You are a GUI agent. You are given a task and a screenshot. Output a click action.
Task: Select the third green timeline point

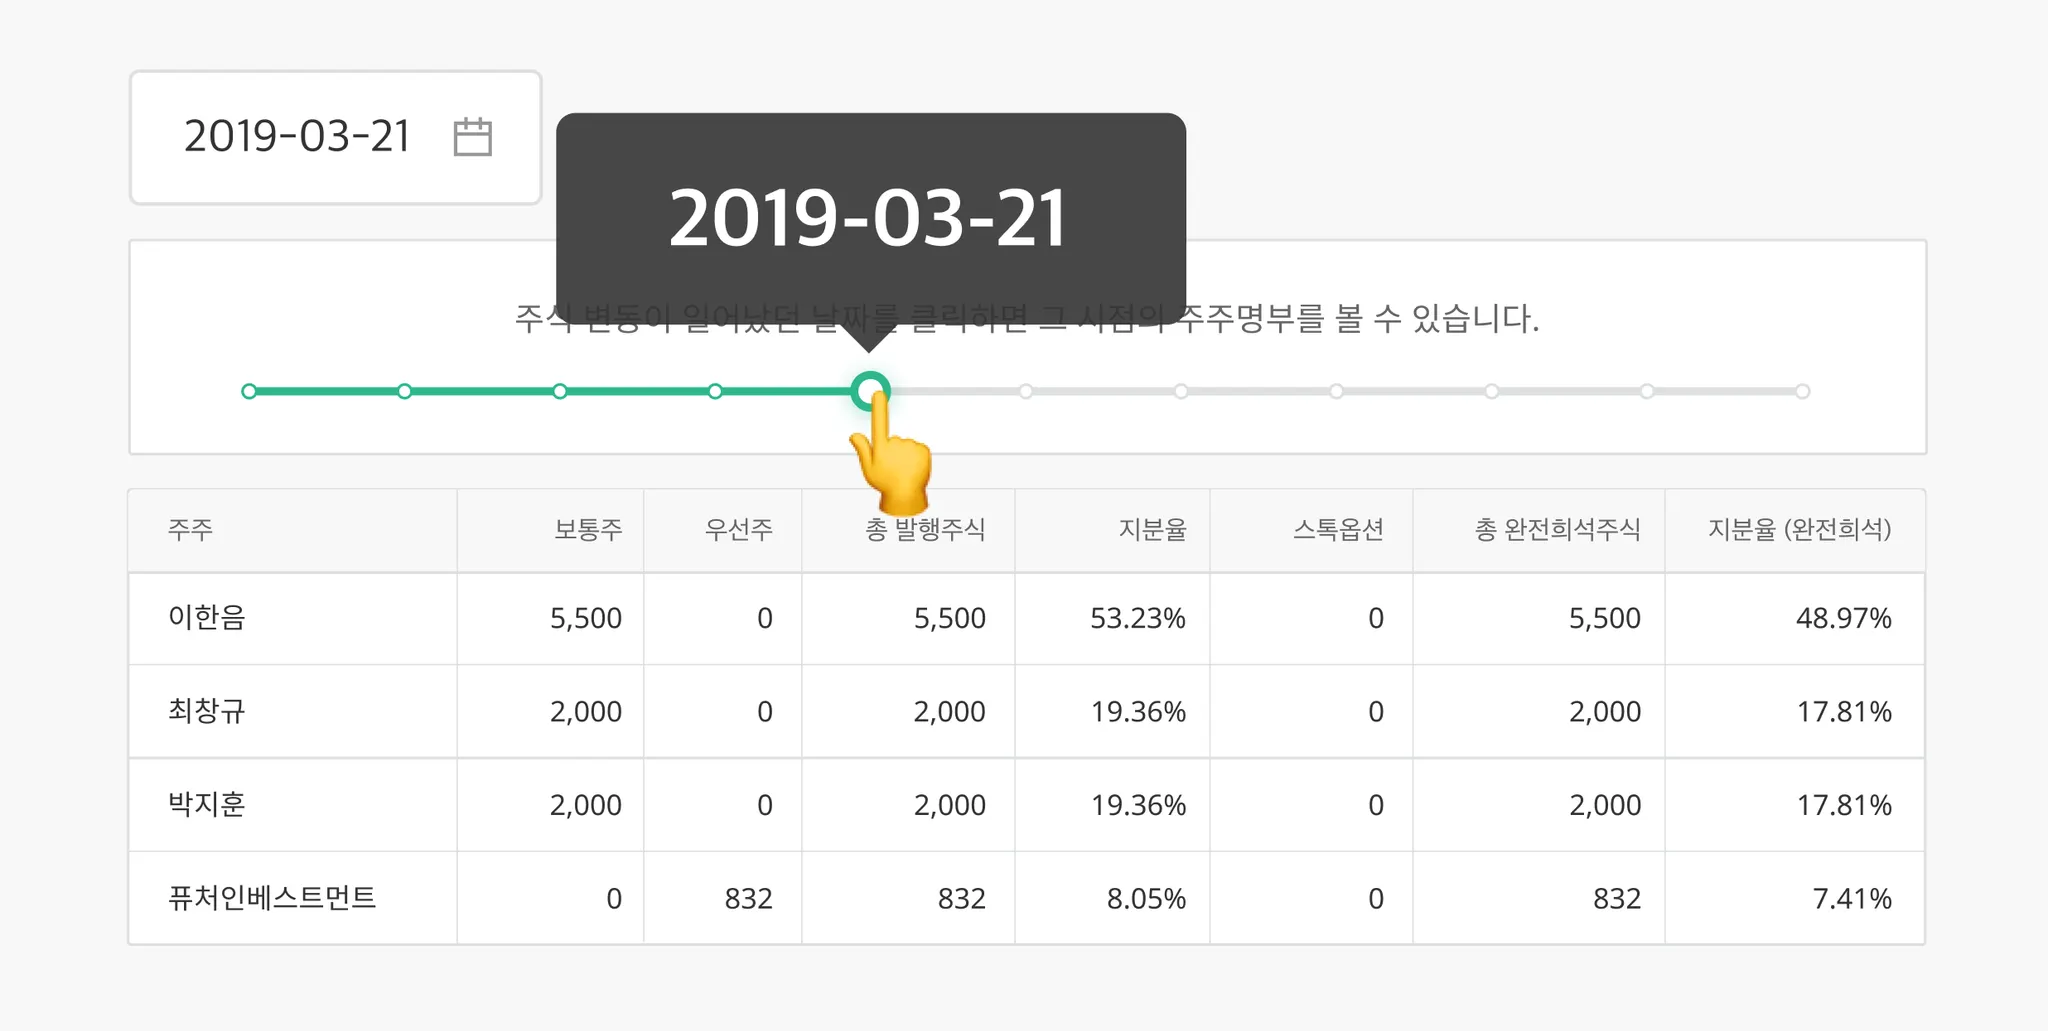coord(560,391)
